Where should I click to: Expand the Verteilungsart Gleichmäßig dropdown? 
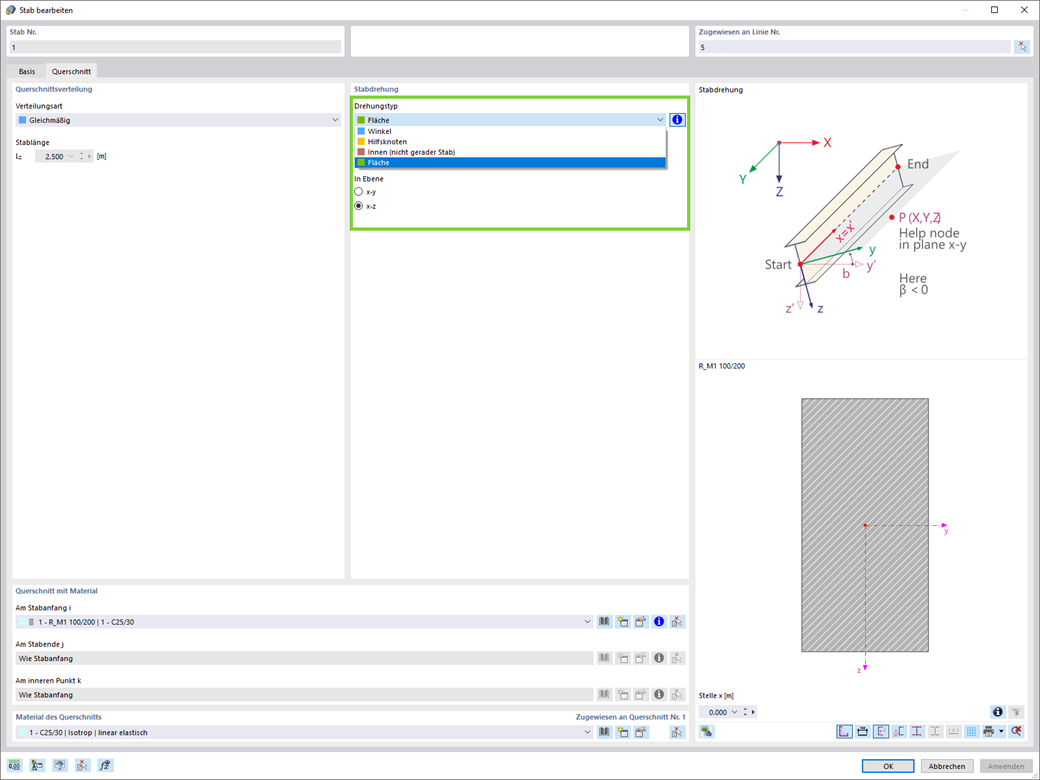tap(335, 120)
